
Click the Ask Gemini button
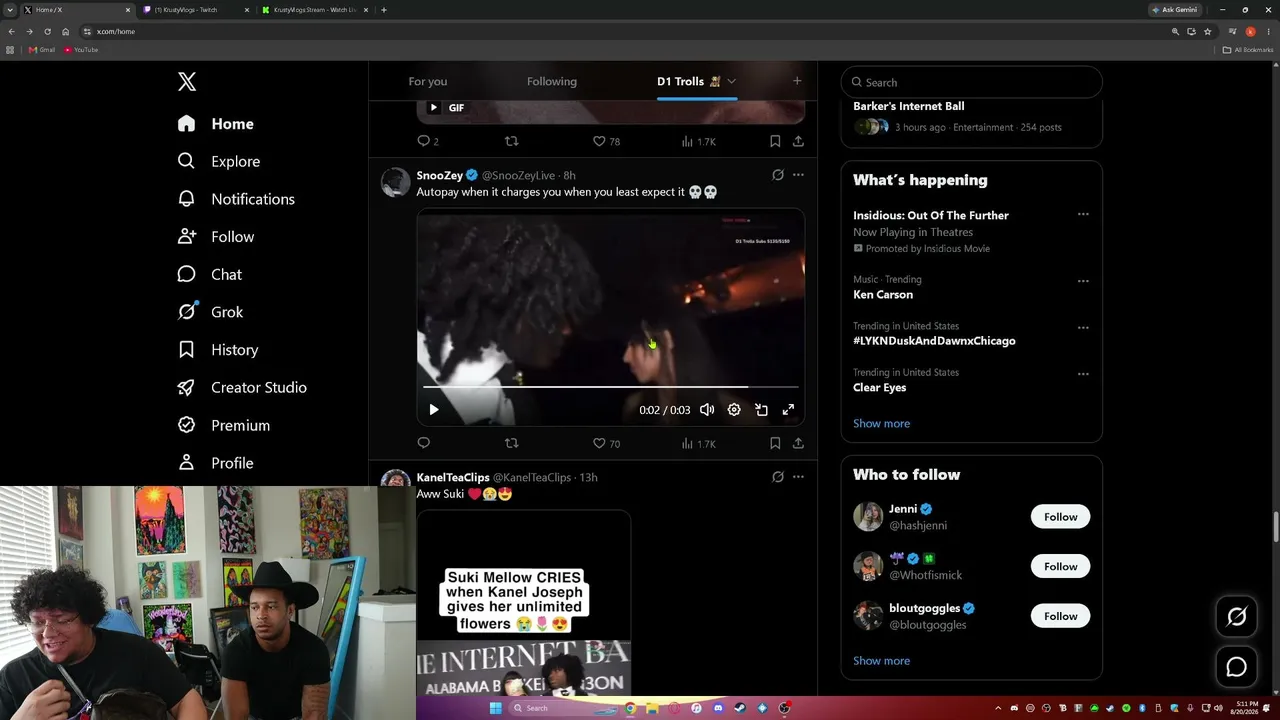click(x=1175, y=10)
